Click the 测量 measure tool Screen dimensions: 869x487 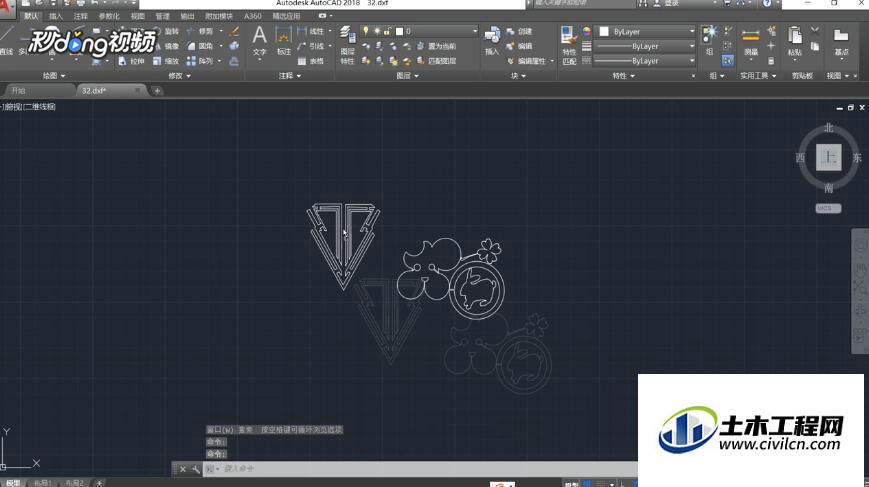750,42
